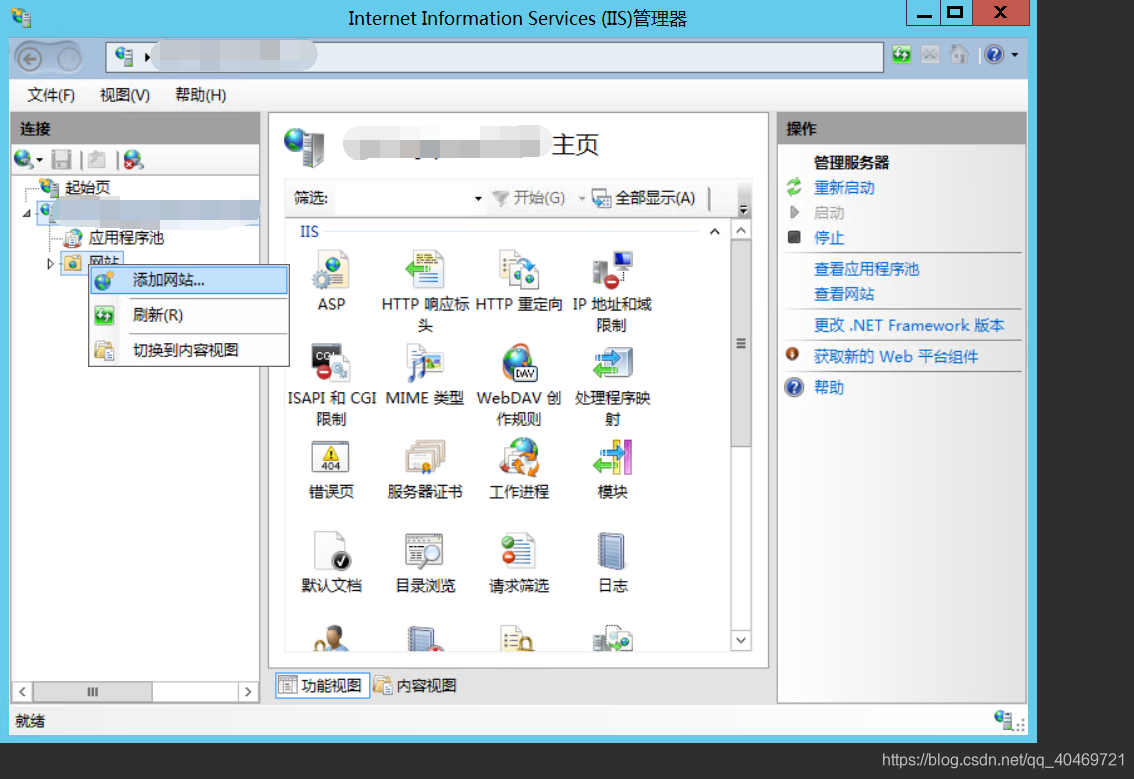Choose 添加网站... from context menu

coord(189,280)
